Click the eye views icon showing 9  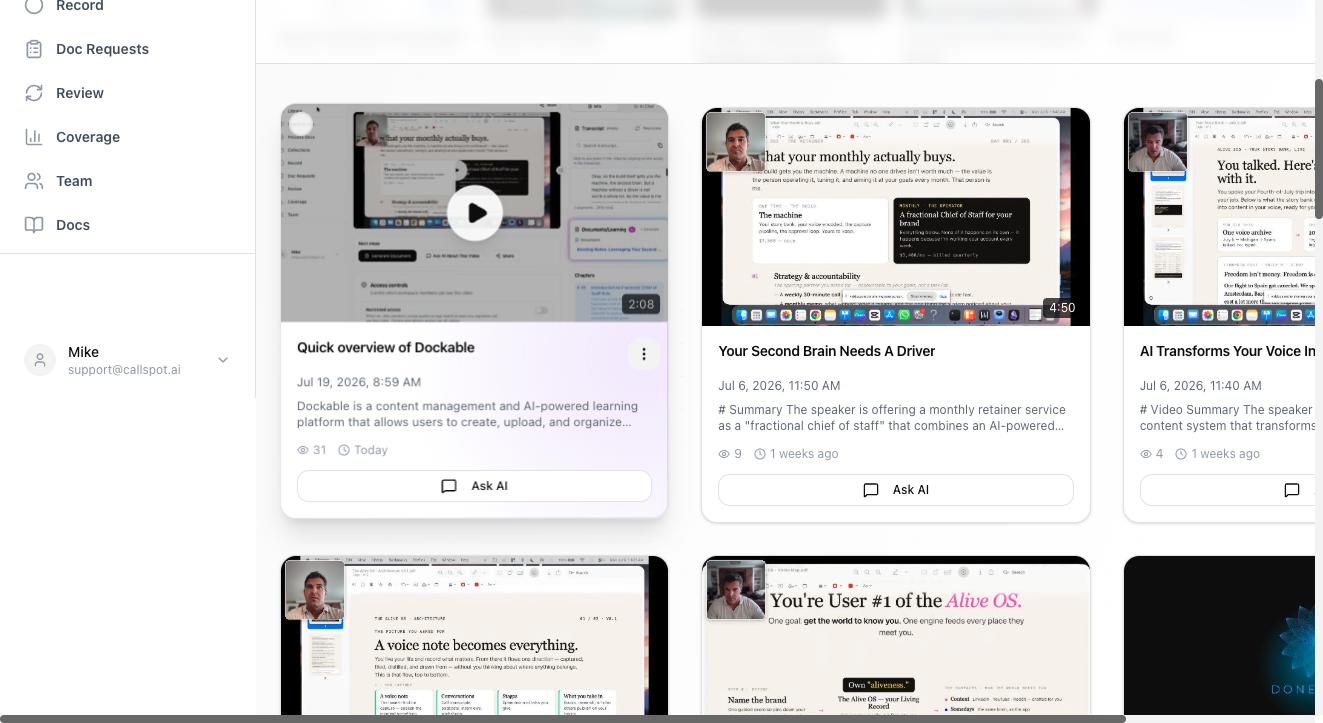[724, 454]
